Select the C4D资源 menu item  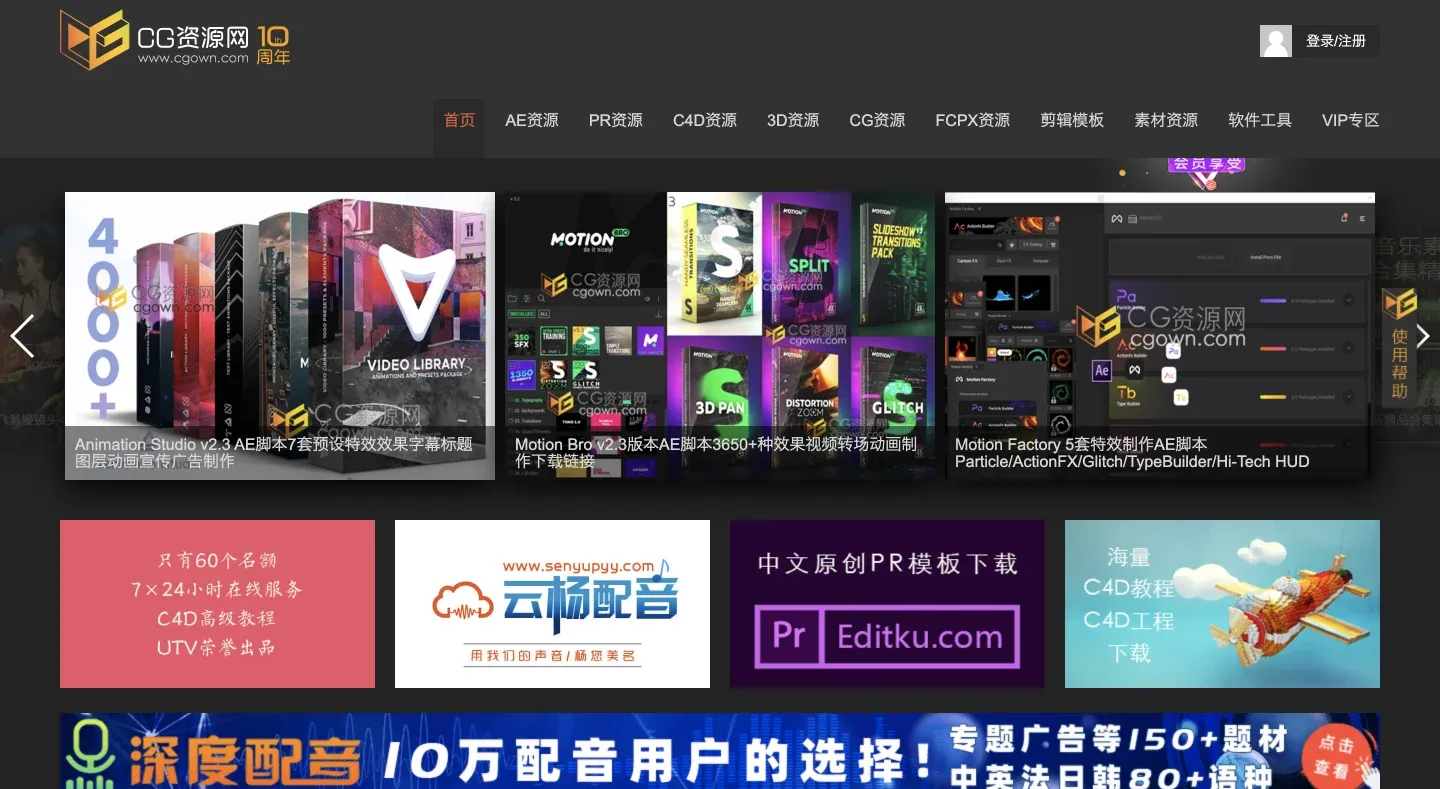click(705, 120)
